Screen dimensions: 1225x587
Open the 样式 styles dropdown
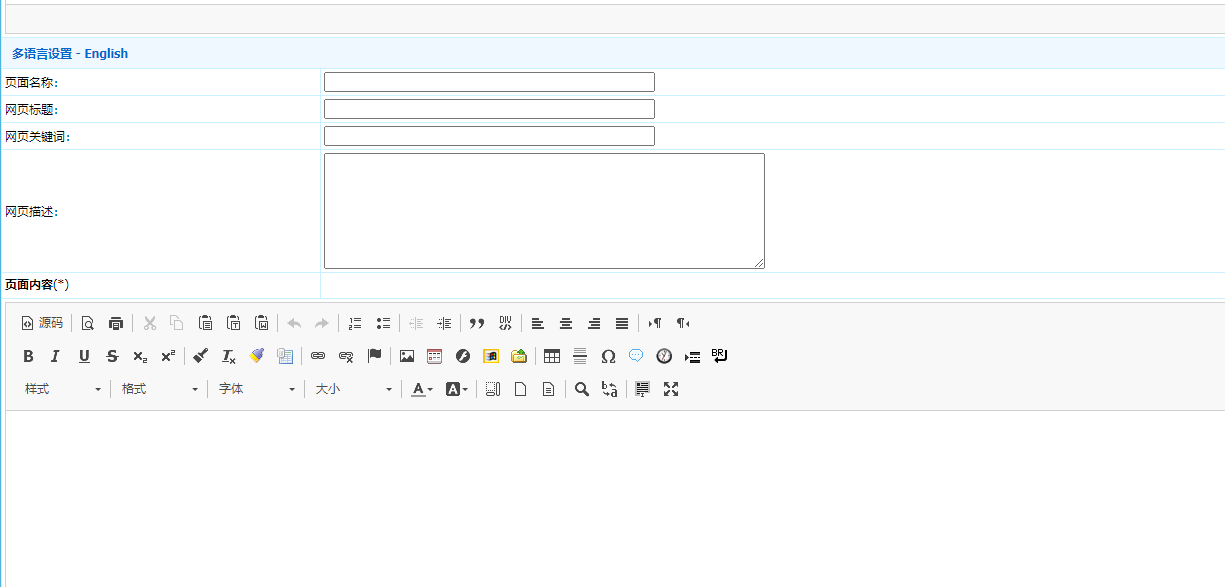63,389
